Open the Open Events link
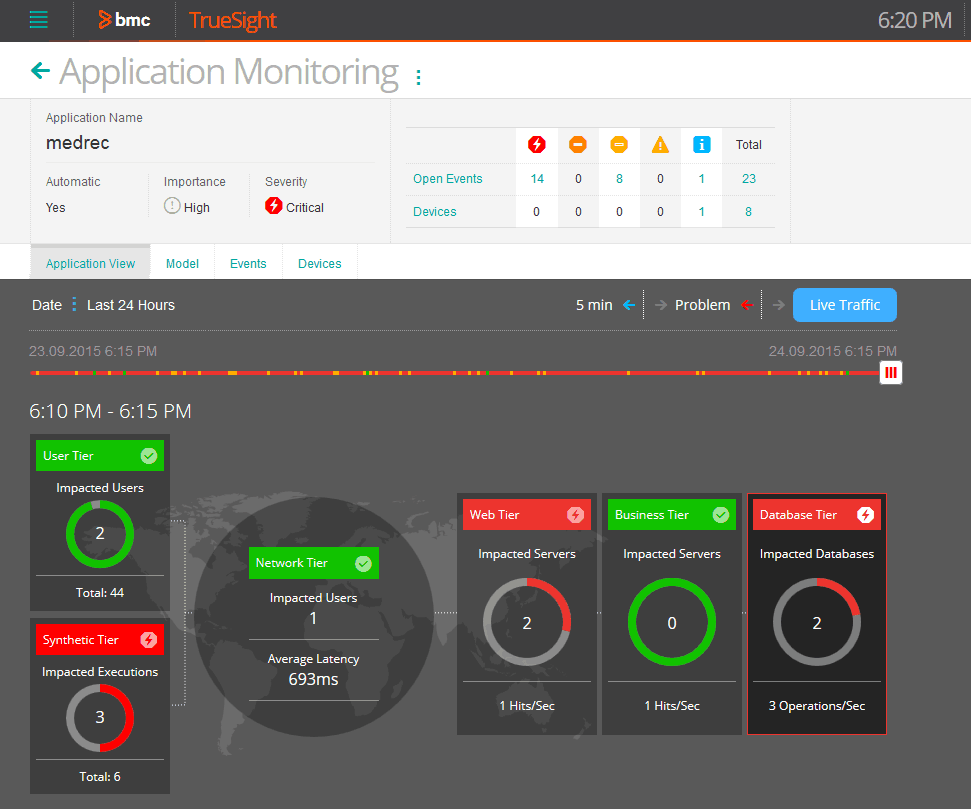 tap(448, 178)
